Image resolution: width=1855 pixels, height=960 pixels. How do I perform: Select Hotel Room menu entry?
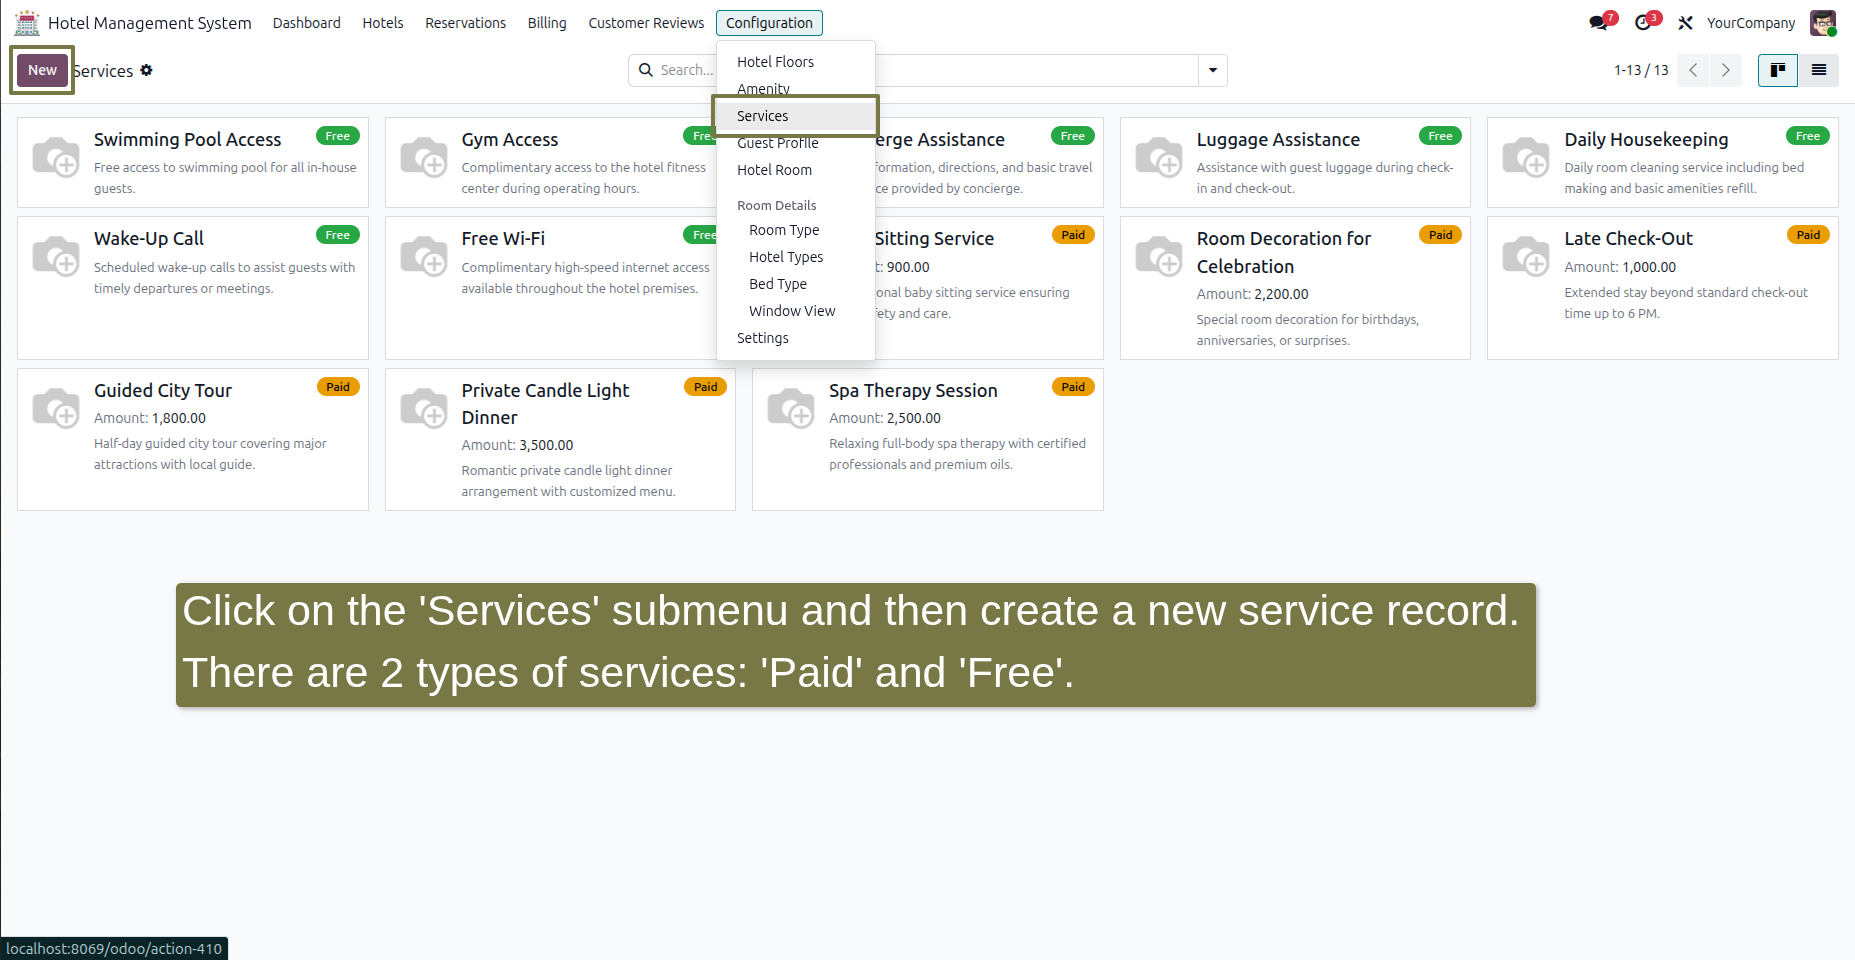[x=796, y=170]
